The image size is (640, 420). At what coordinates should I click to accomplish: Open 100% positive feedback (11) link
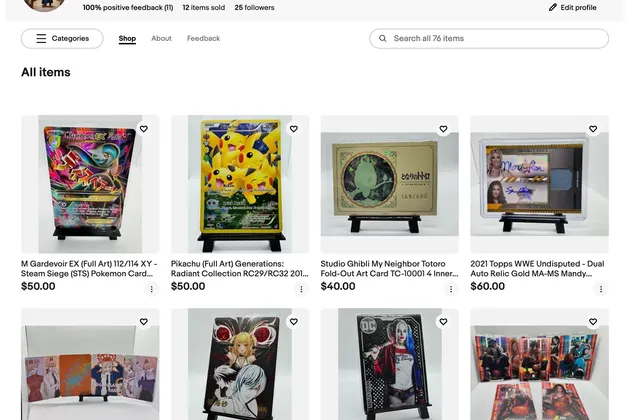[128, 7]
